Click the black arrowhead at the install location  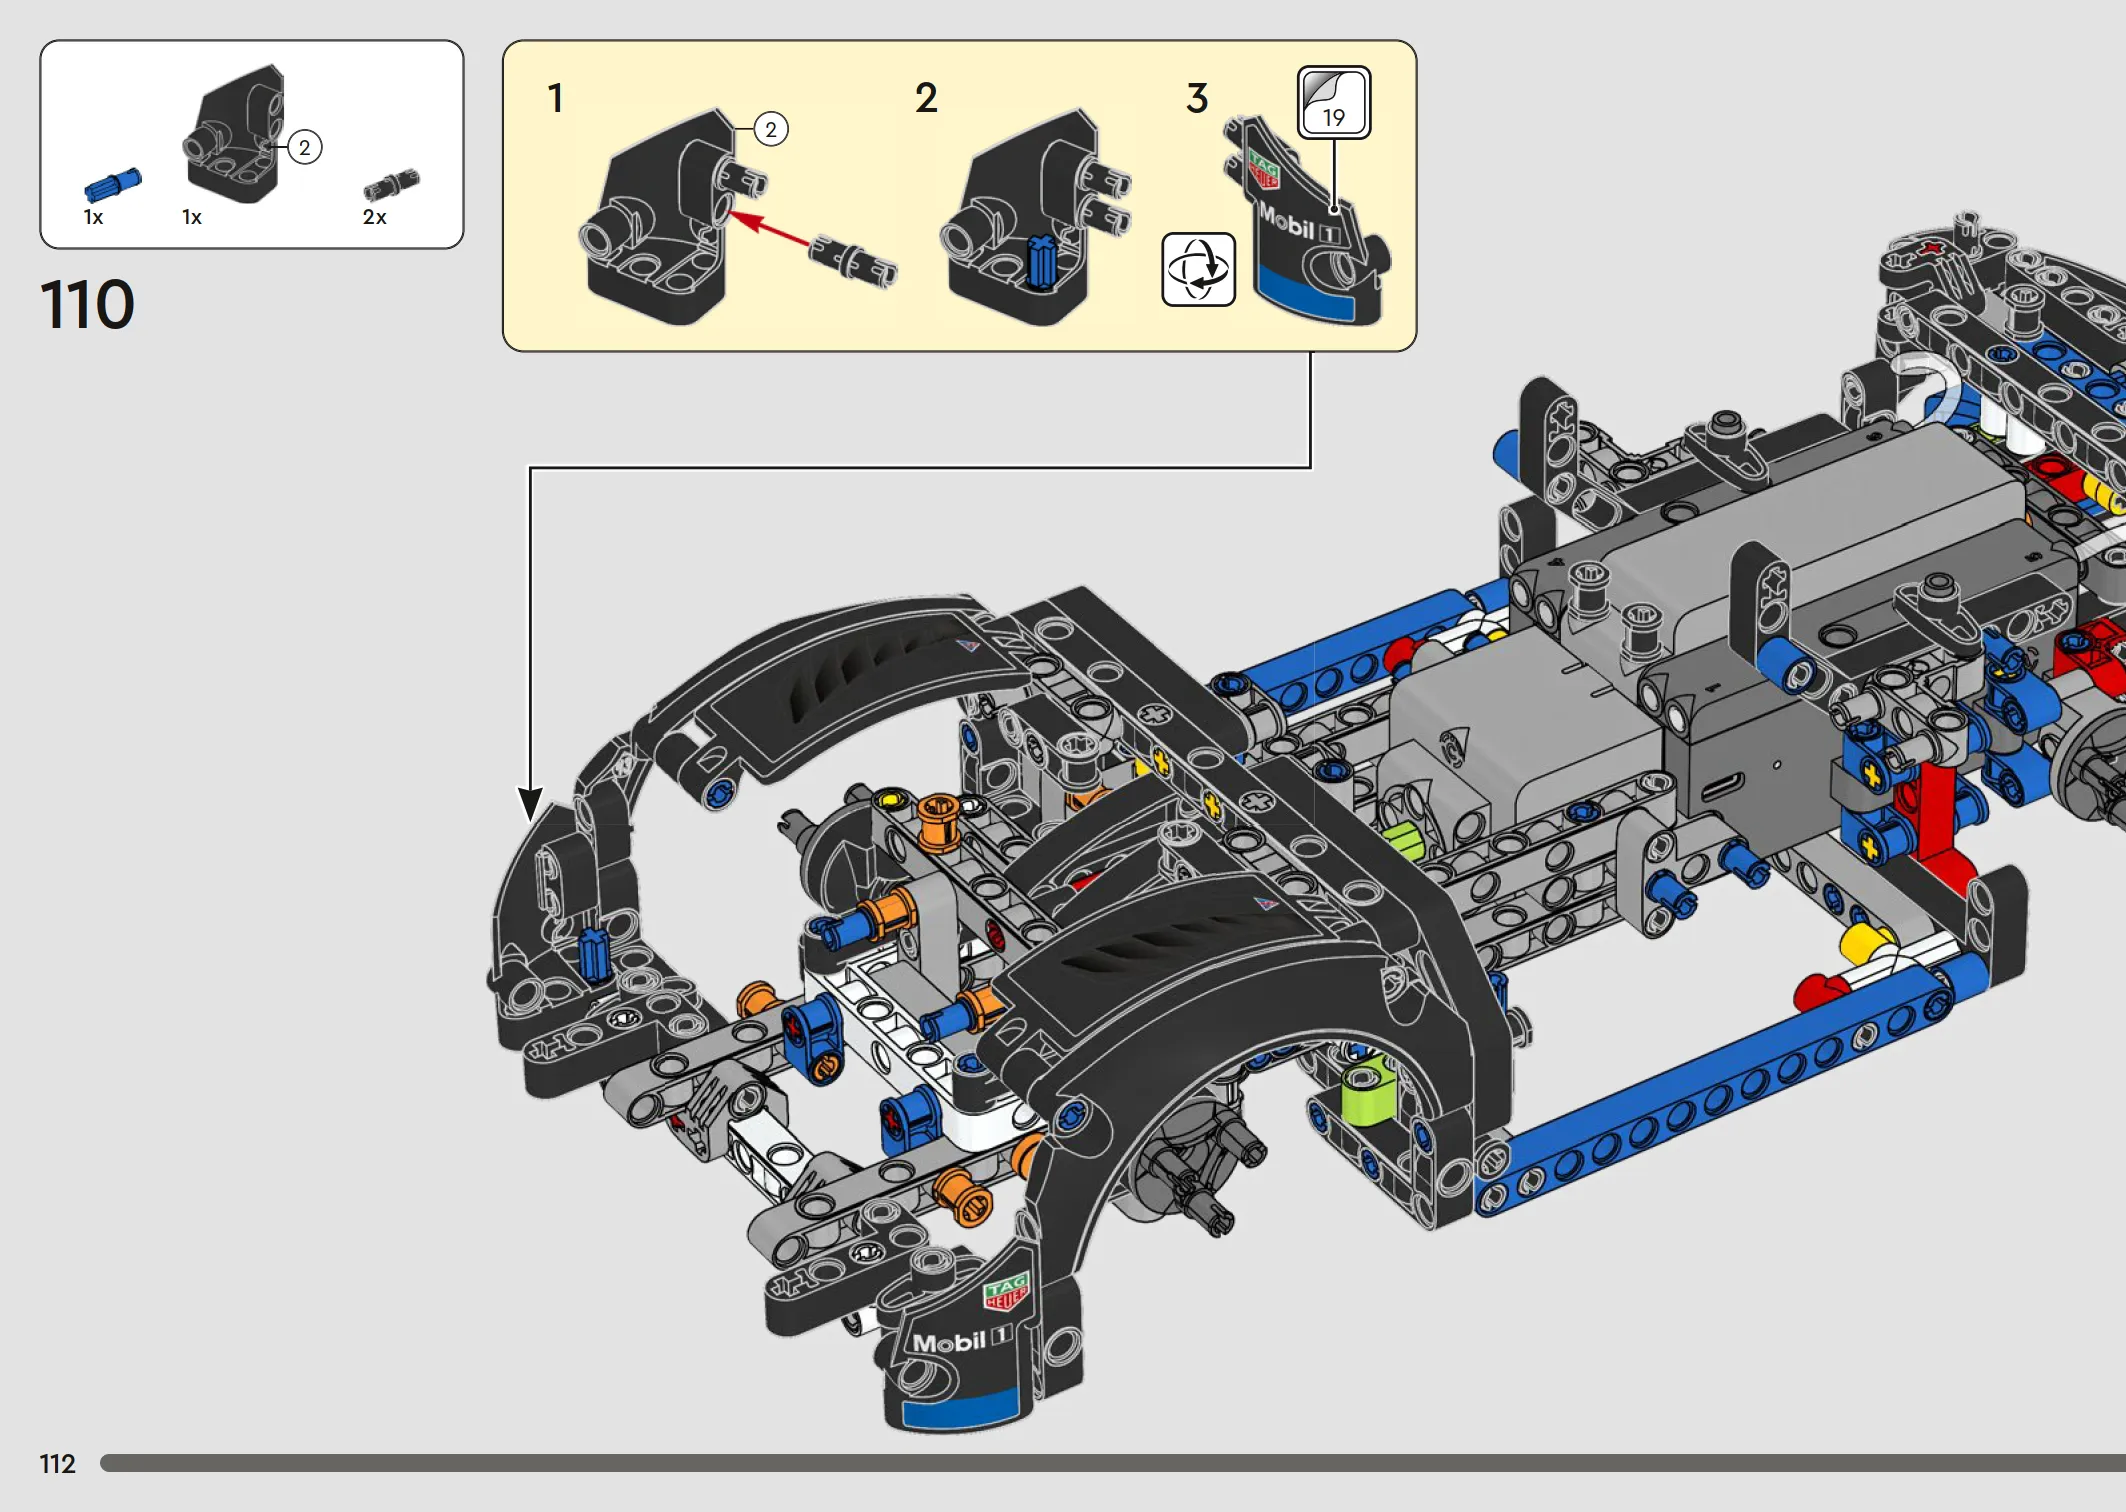(529, 803)
